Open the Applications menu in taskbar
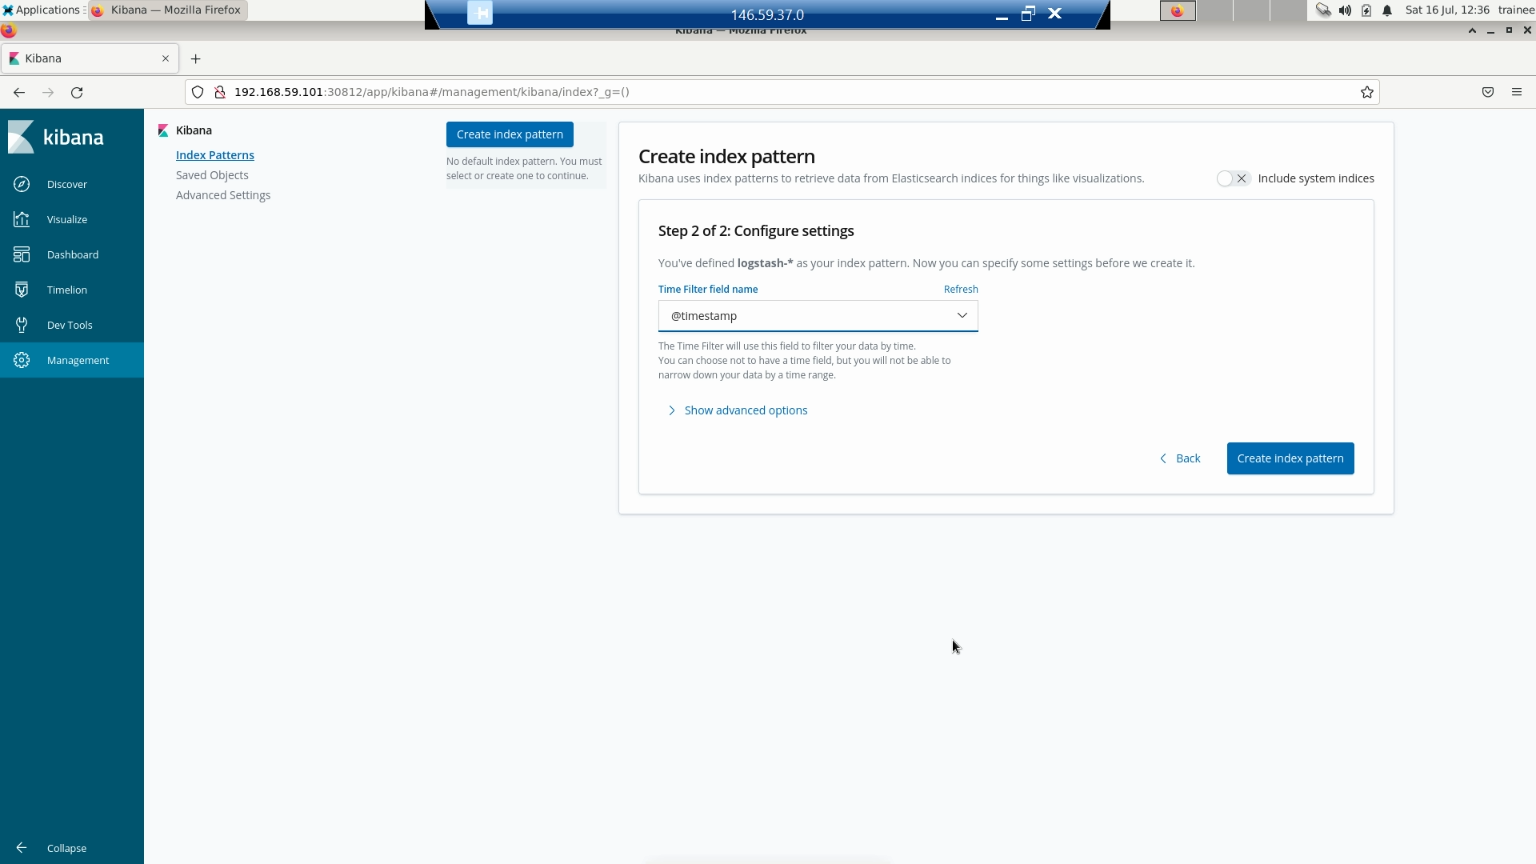 pos(41,10)
